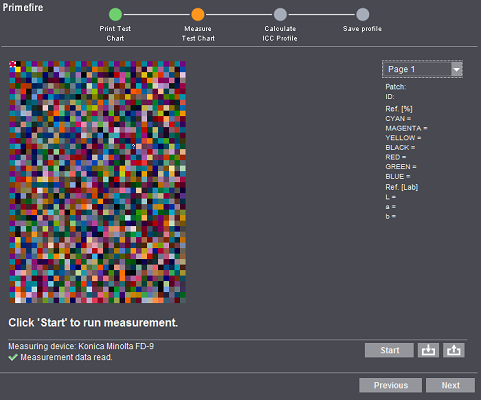This screenshot has width=481, height=400.
Task: Go to the Previous step
Action: coord(391,385)
